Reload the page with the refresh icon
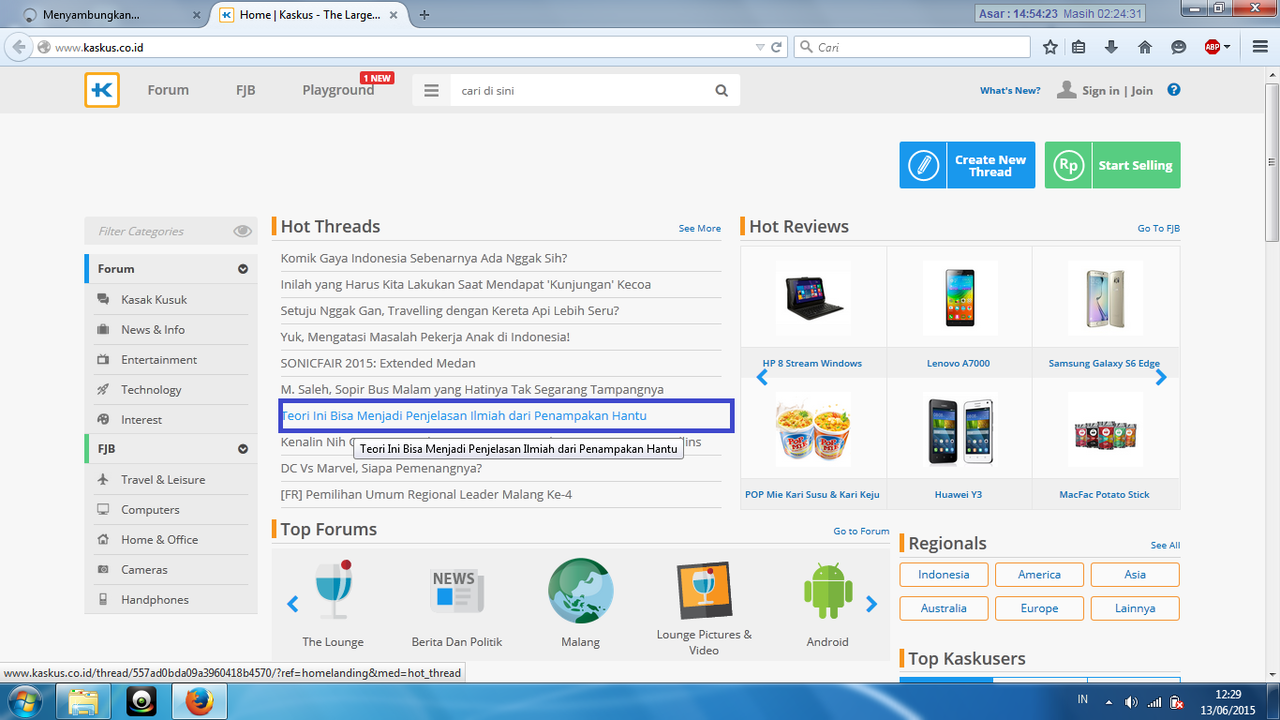1280x720 pixels. tap(776, 47)
